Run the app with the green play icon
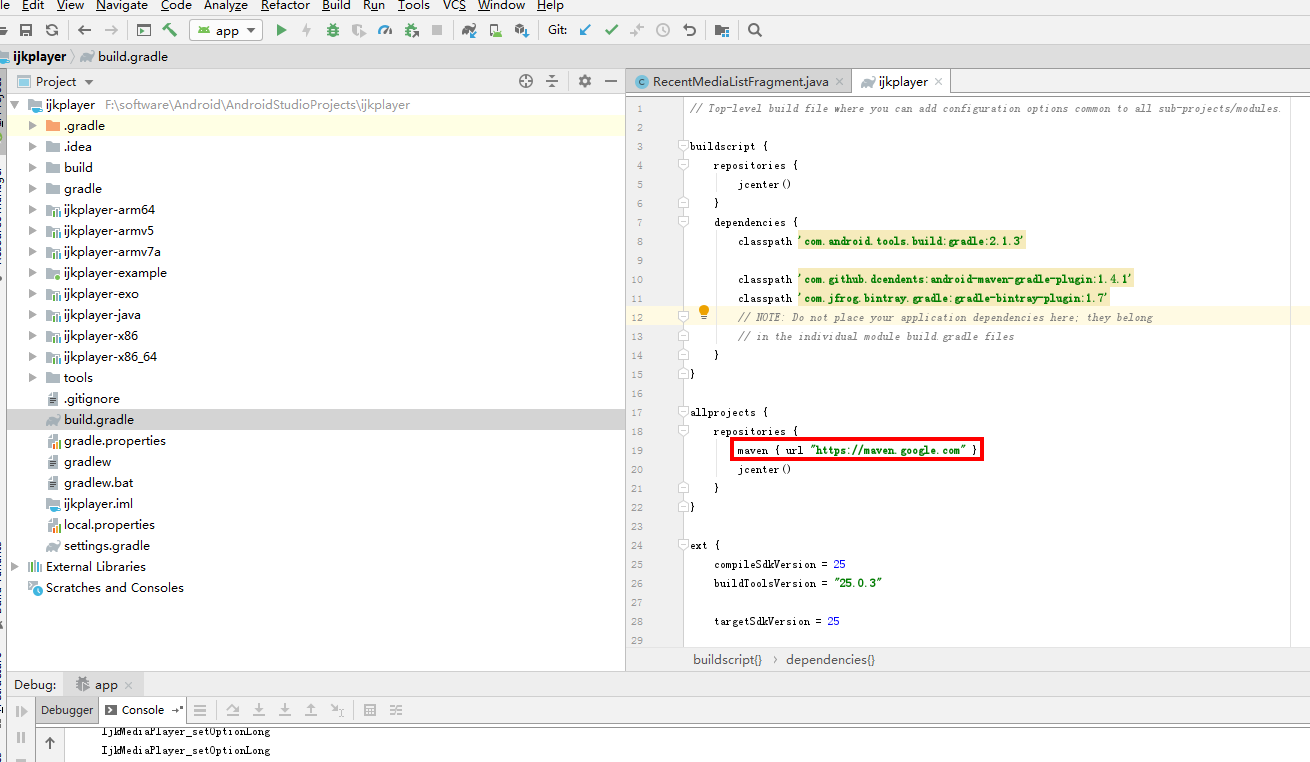This screenshot has width=1310, height=762. (281, 31)
